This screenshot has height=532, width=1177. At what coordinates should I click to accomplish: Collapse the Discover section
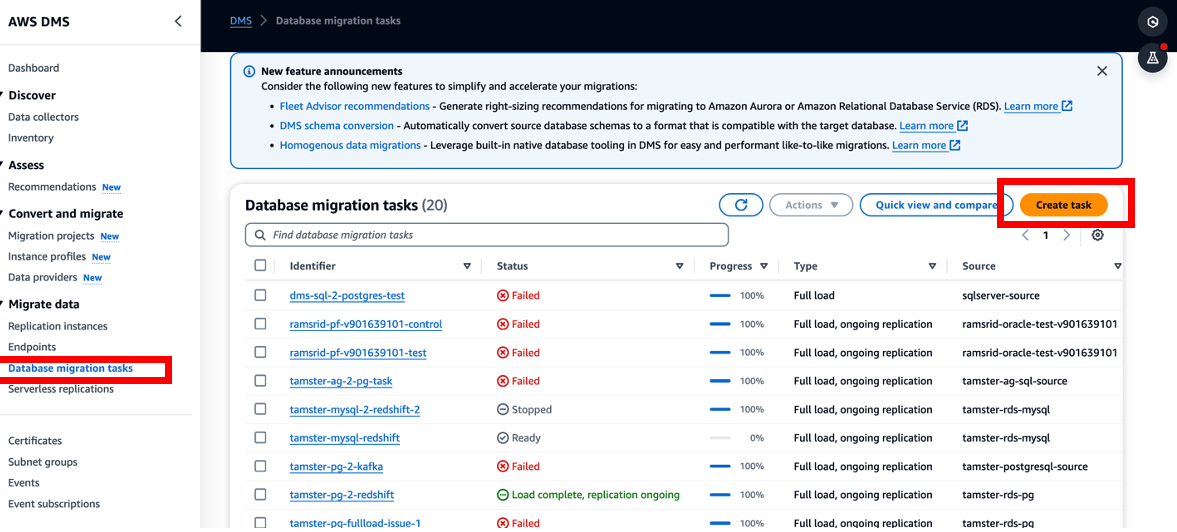[x=2, y=95]
